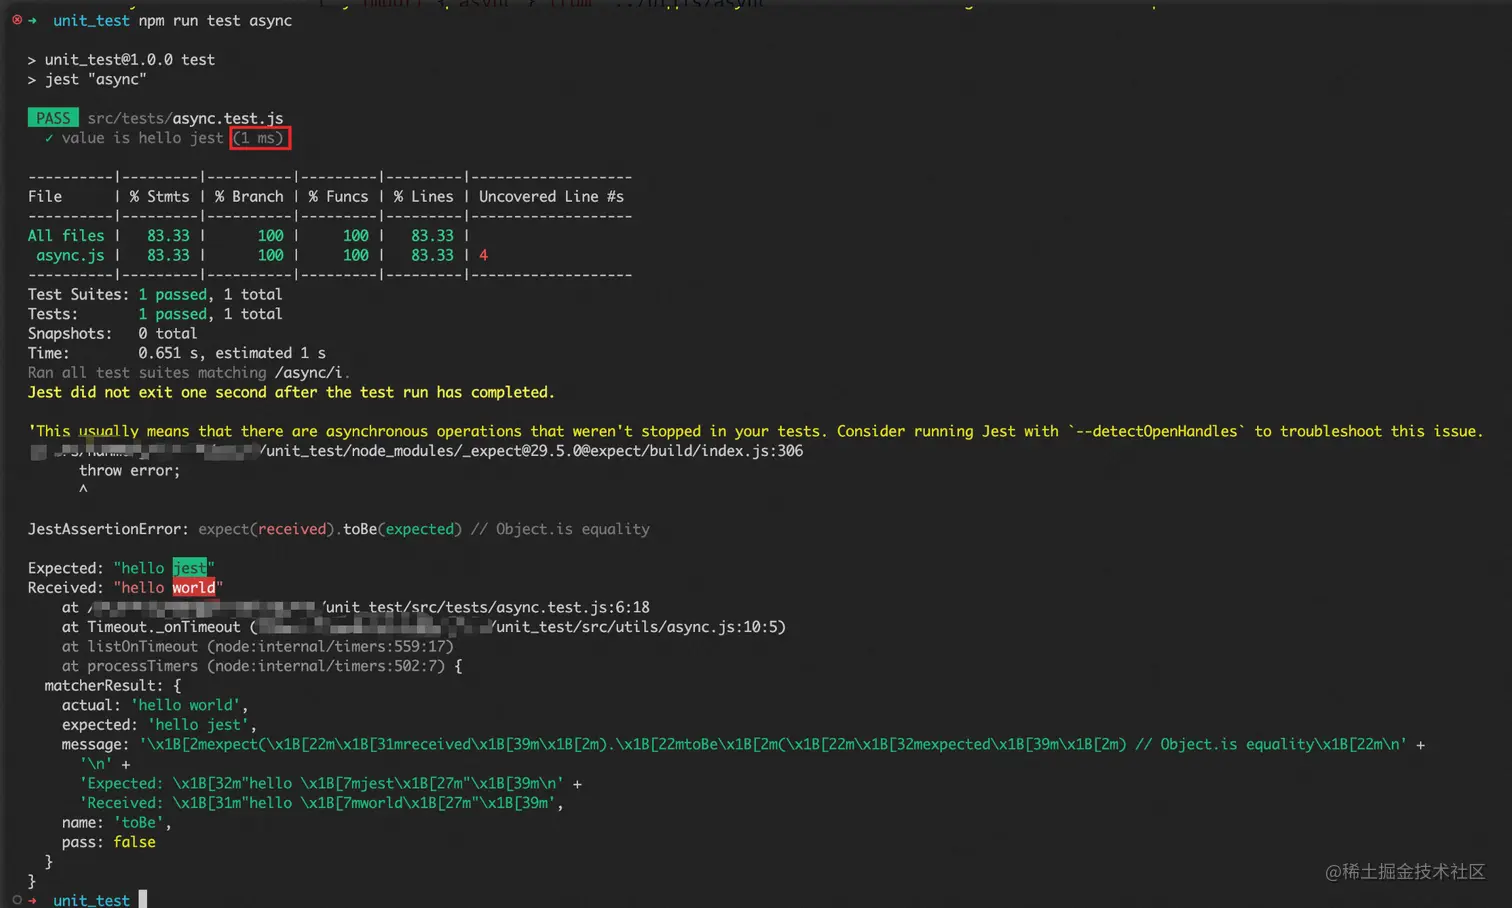
Task: Click the "'Expected: \x1B[32m" escaped string line
Action: 330,783
